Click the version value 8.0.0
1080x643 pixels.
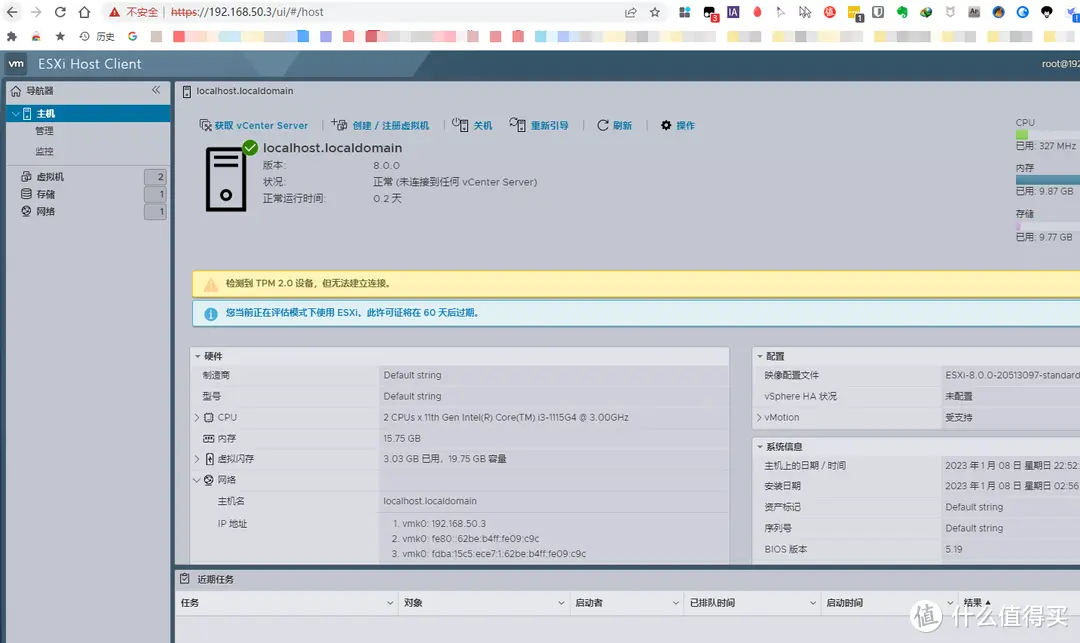tap(386, 165)
